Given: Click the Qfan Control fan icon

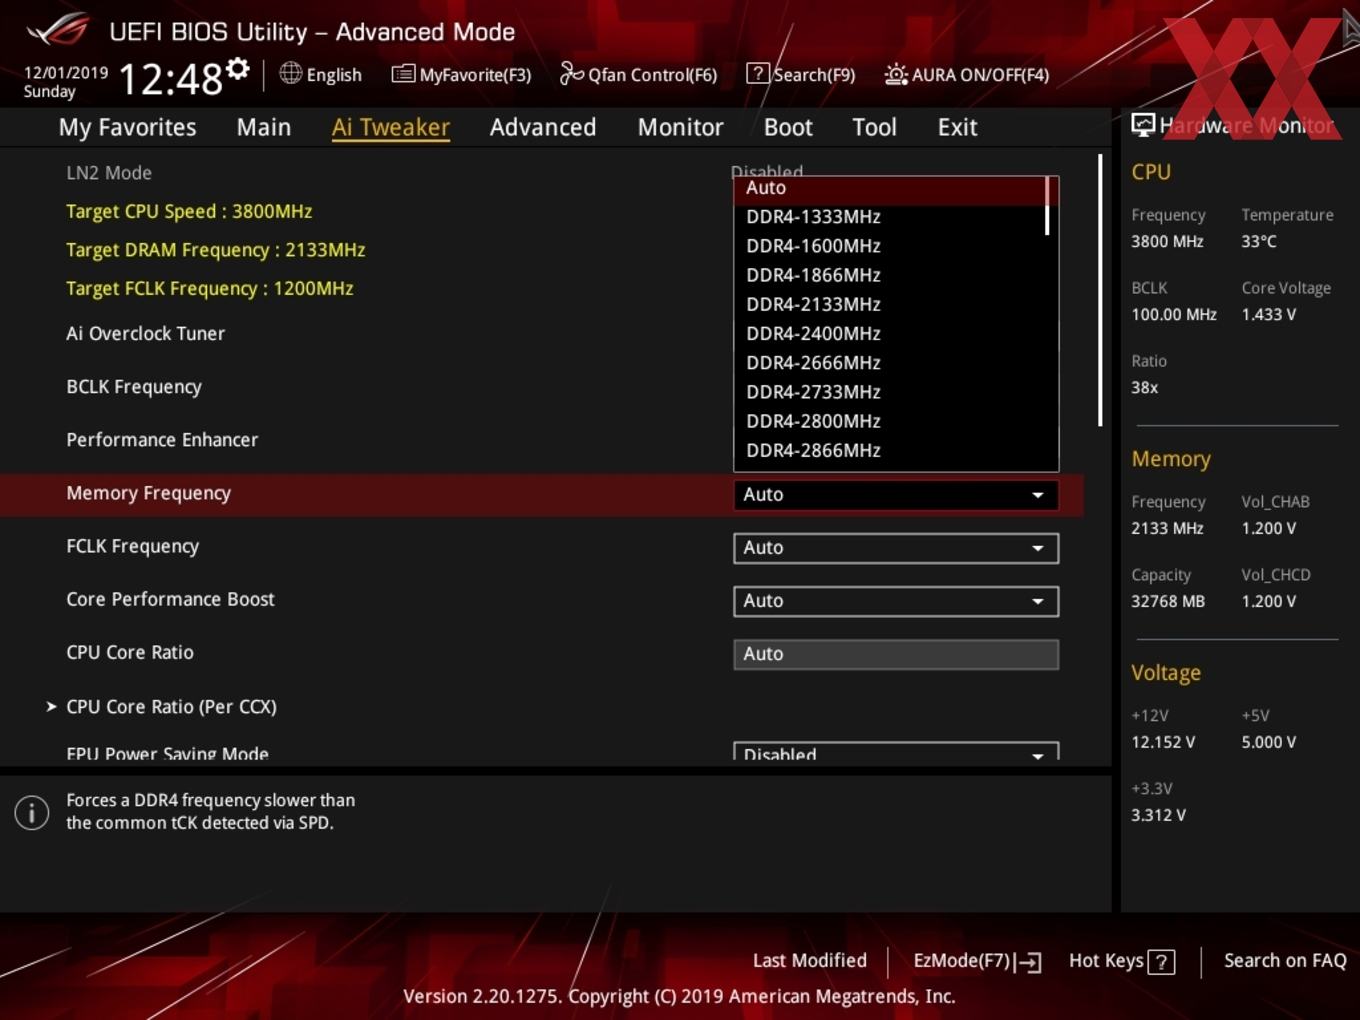Looking at the screenshot, I should 571,73.
